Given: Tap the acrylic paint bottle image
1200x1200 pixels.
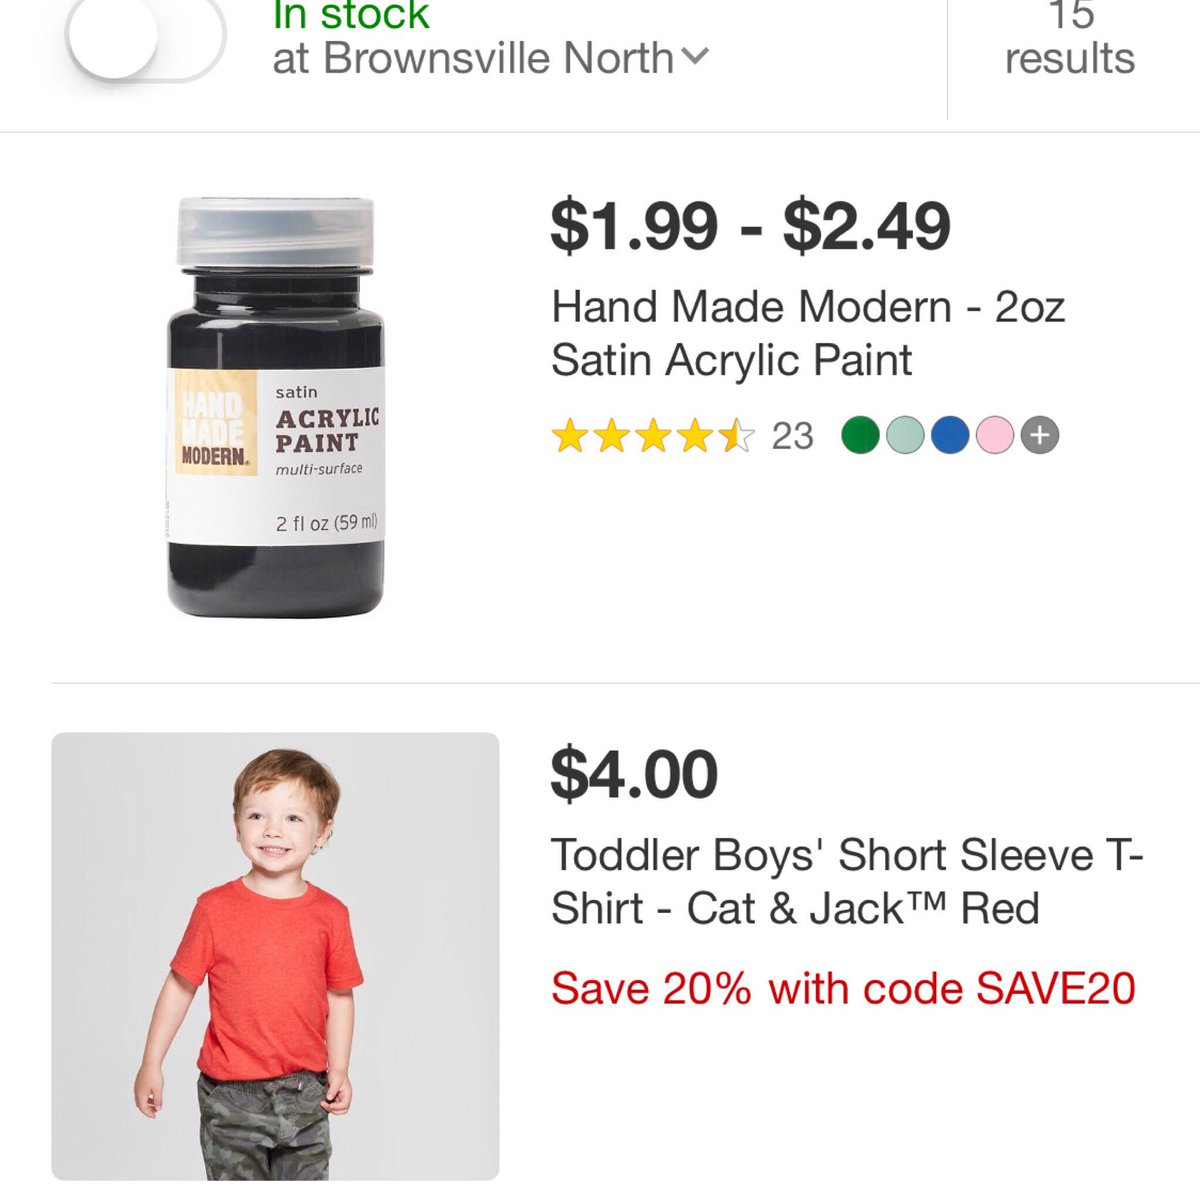Looking at the screenshot, I should (x=275, y=407).
